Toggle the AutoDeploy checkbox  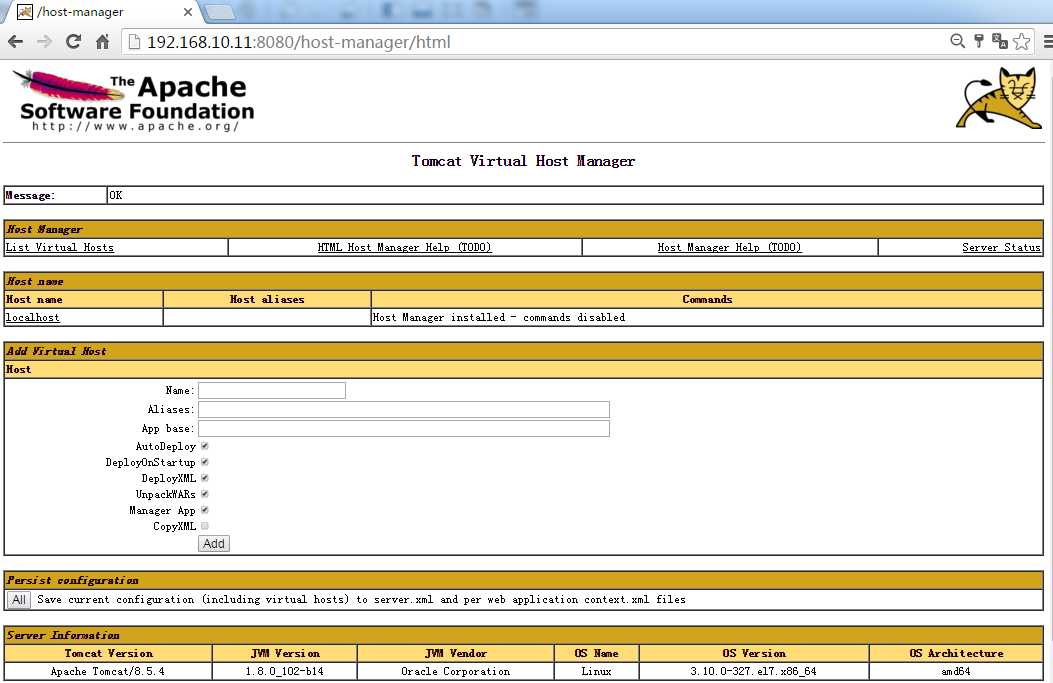205,446
